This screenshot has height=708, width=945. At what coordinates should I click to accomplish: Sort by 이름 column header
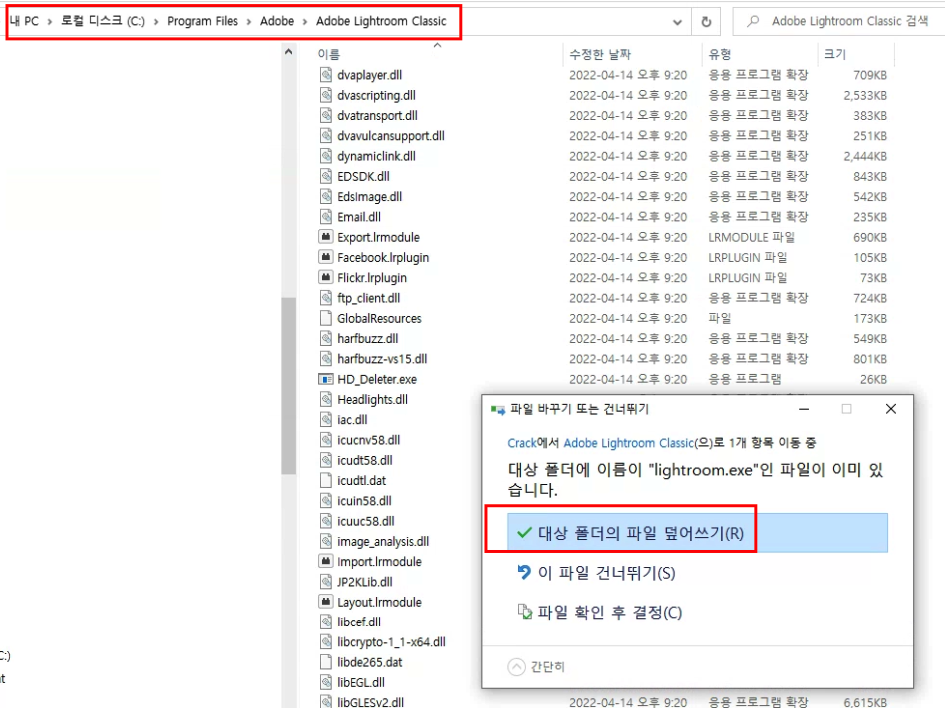tap(328, 54)
